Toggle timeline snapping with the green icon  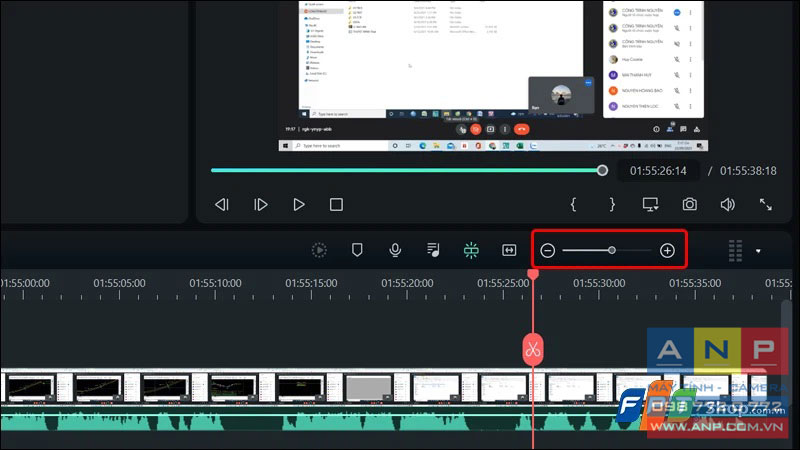click(471, 250)
